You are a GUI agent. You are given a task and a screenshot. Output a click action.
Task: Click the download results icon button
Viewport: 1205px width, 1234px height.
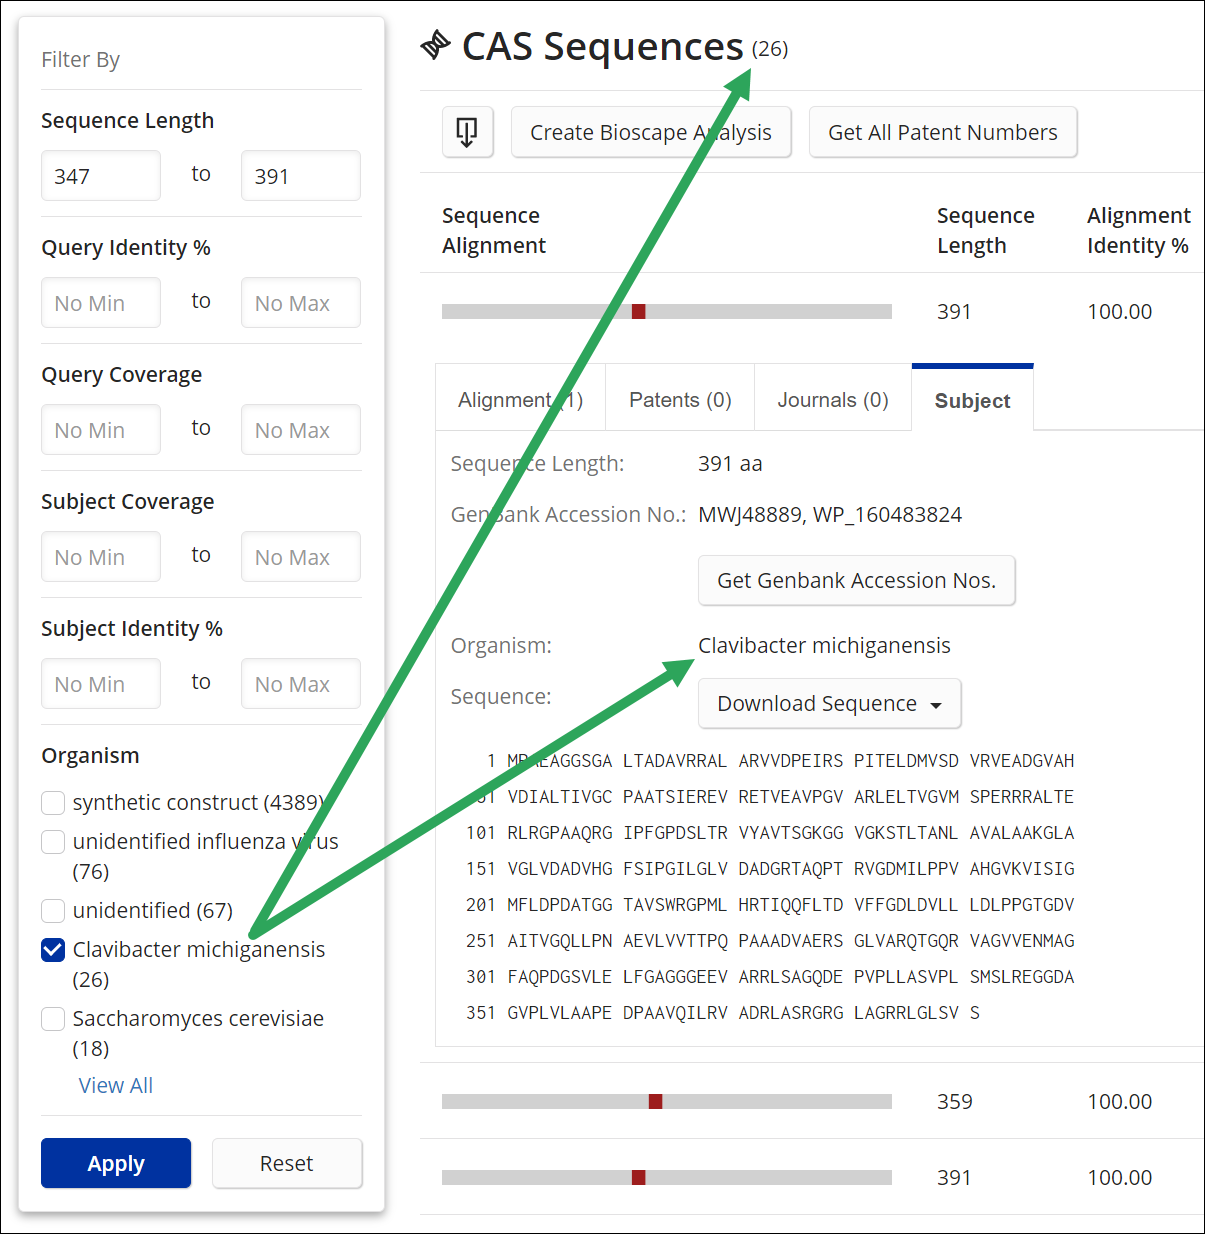click(x=467, y=132)
